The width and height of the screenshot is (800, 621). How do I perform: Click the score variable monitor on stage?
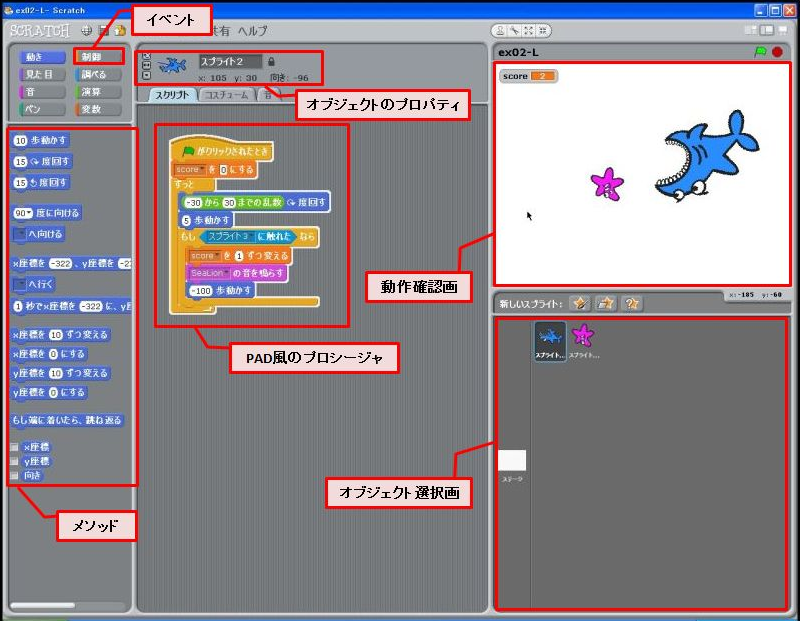tap(529, 76)
